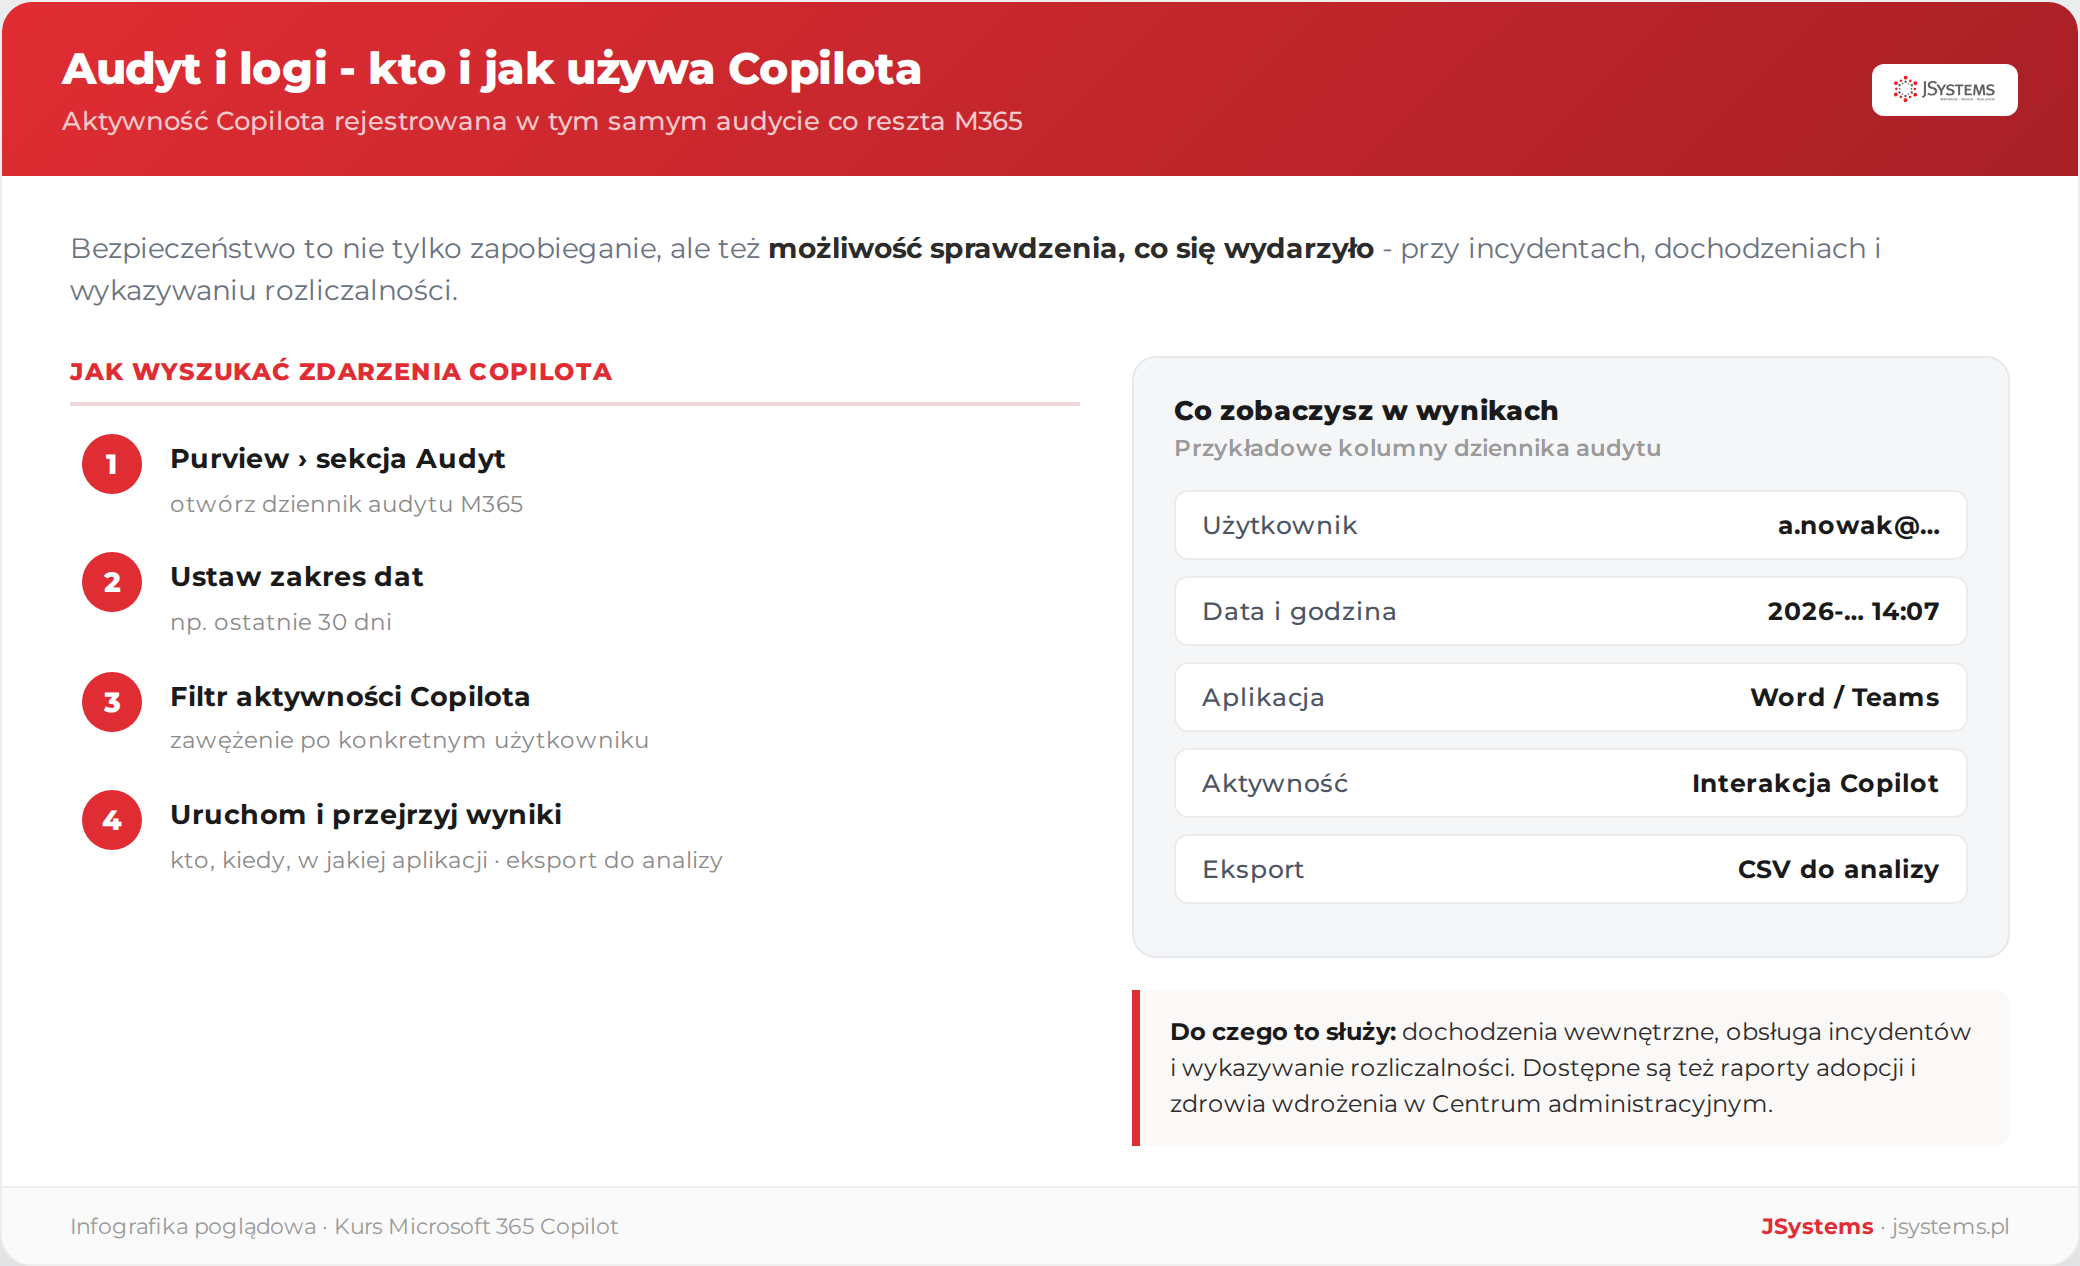This screenshot has width=2080, height=1266.
Task: Click step title 'Purview › sekcja Audyt'
Action: click(337, 458)
